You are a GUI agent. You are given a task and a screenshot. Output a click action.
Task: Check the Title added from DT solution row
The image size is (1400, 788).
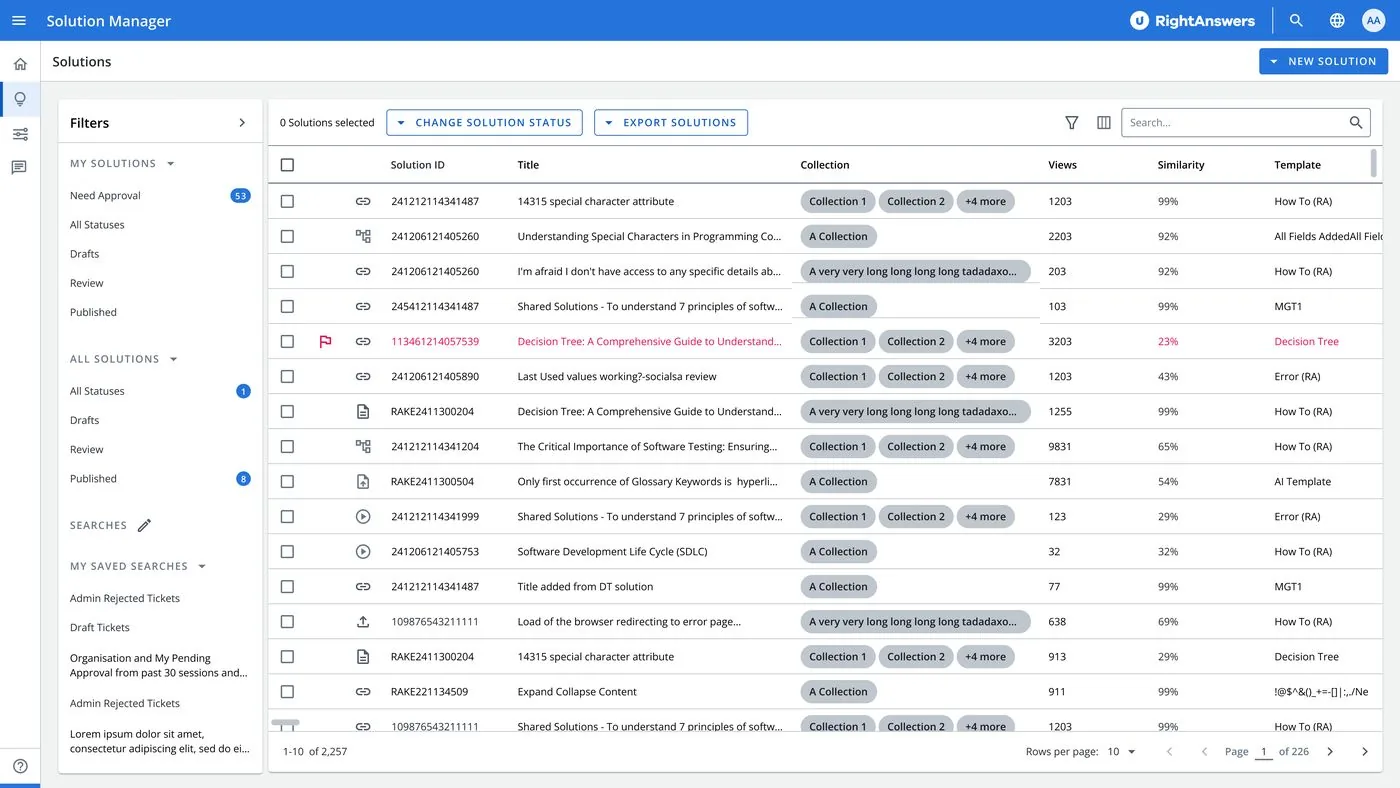(287, 586)
